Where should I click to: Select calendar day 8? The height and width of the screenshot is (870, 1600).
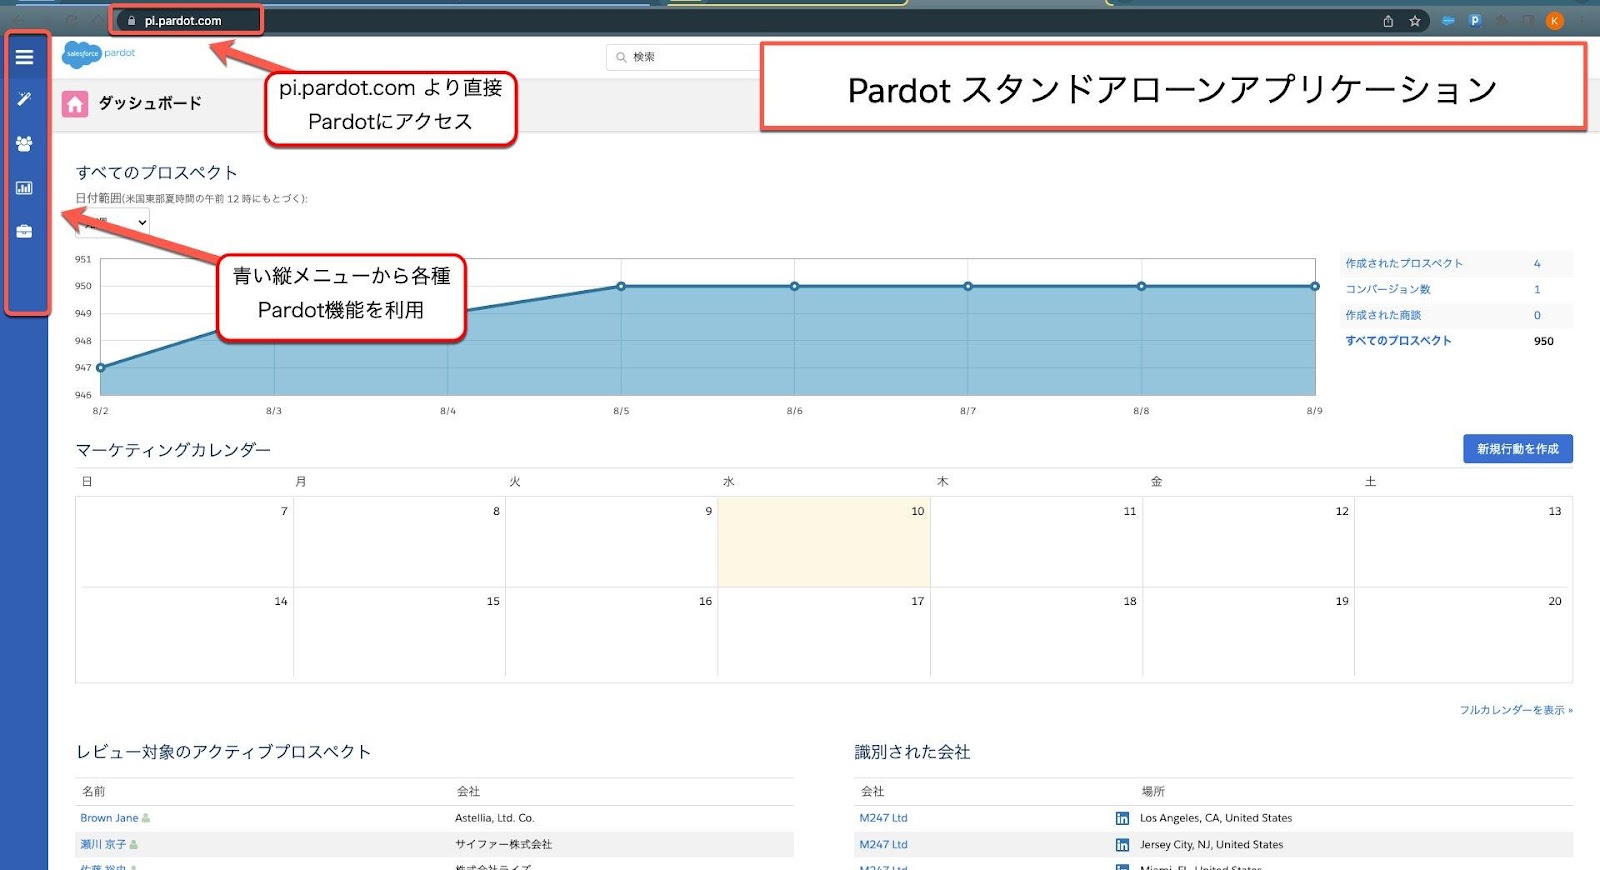point(399,541)
